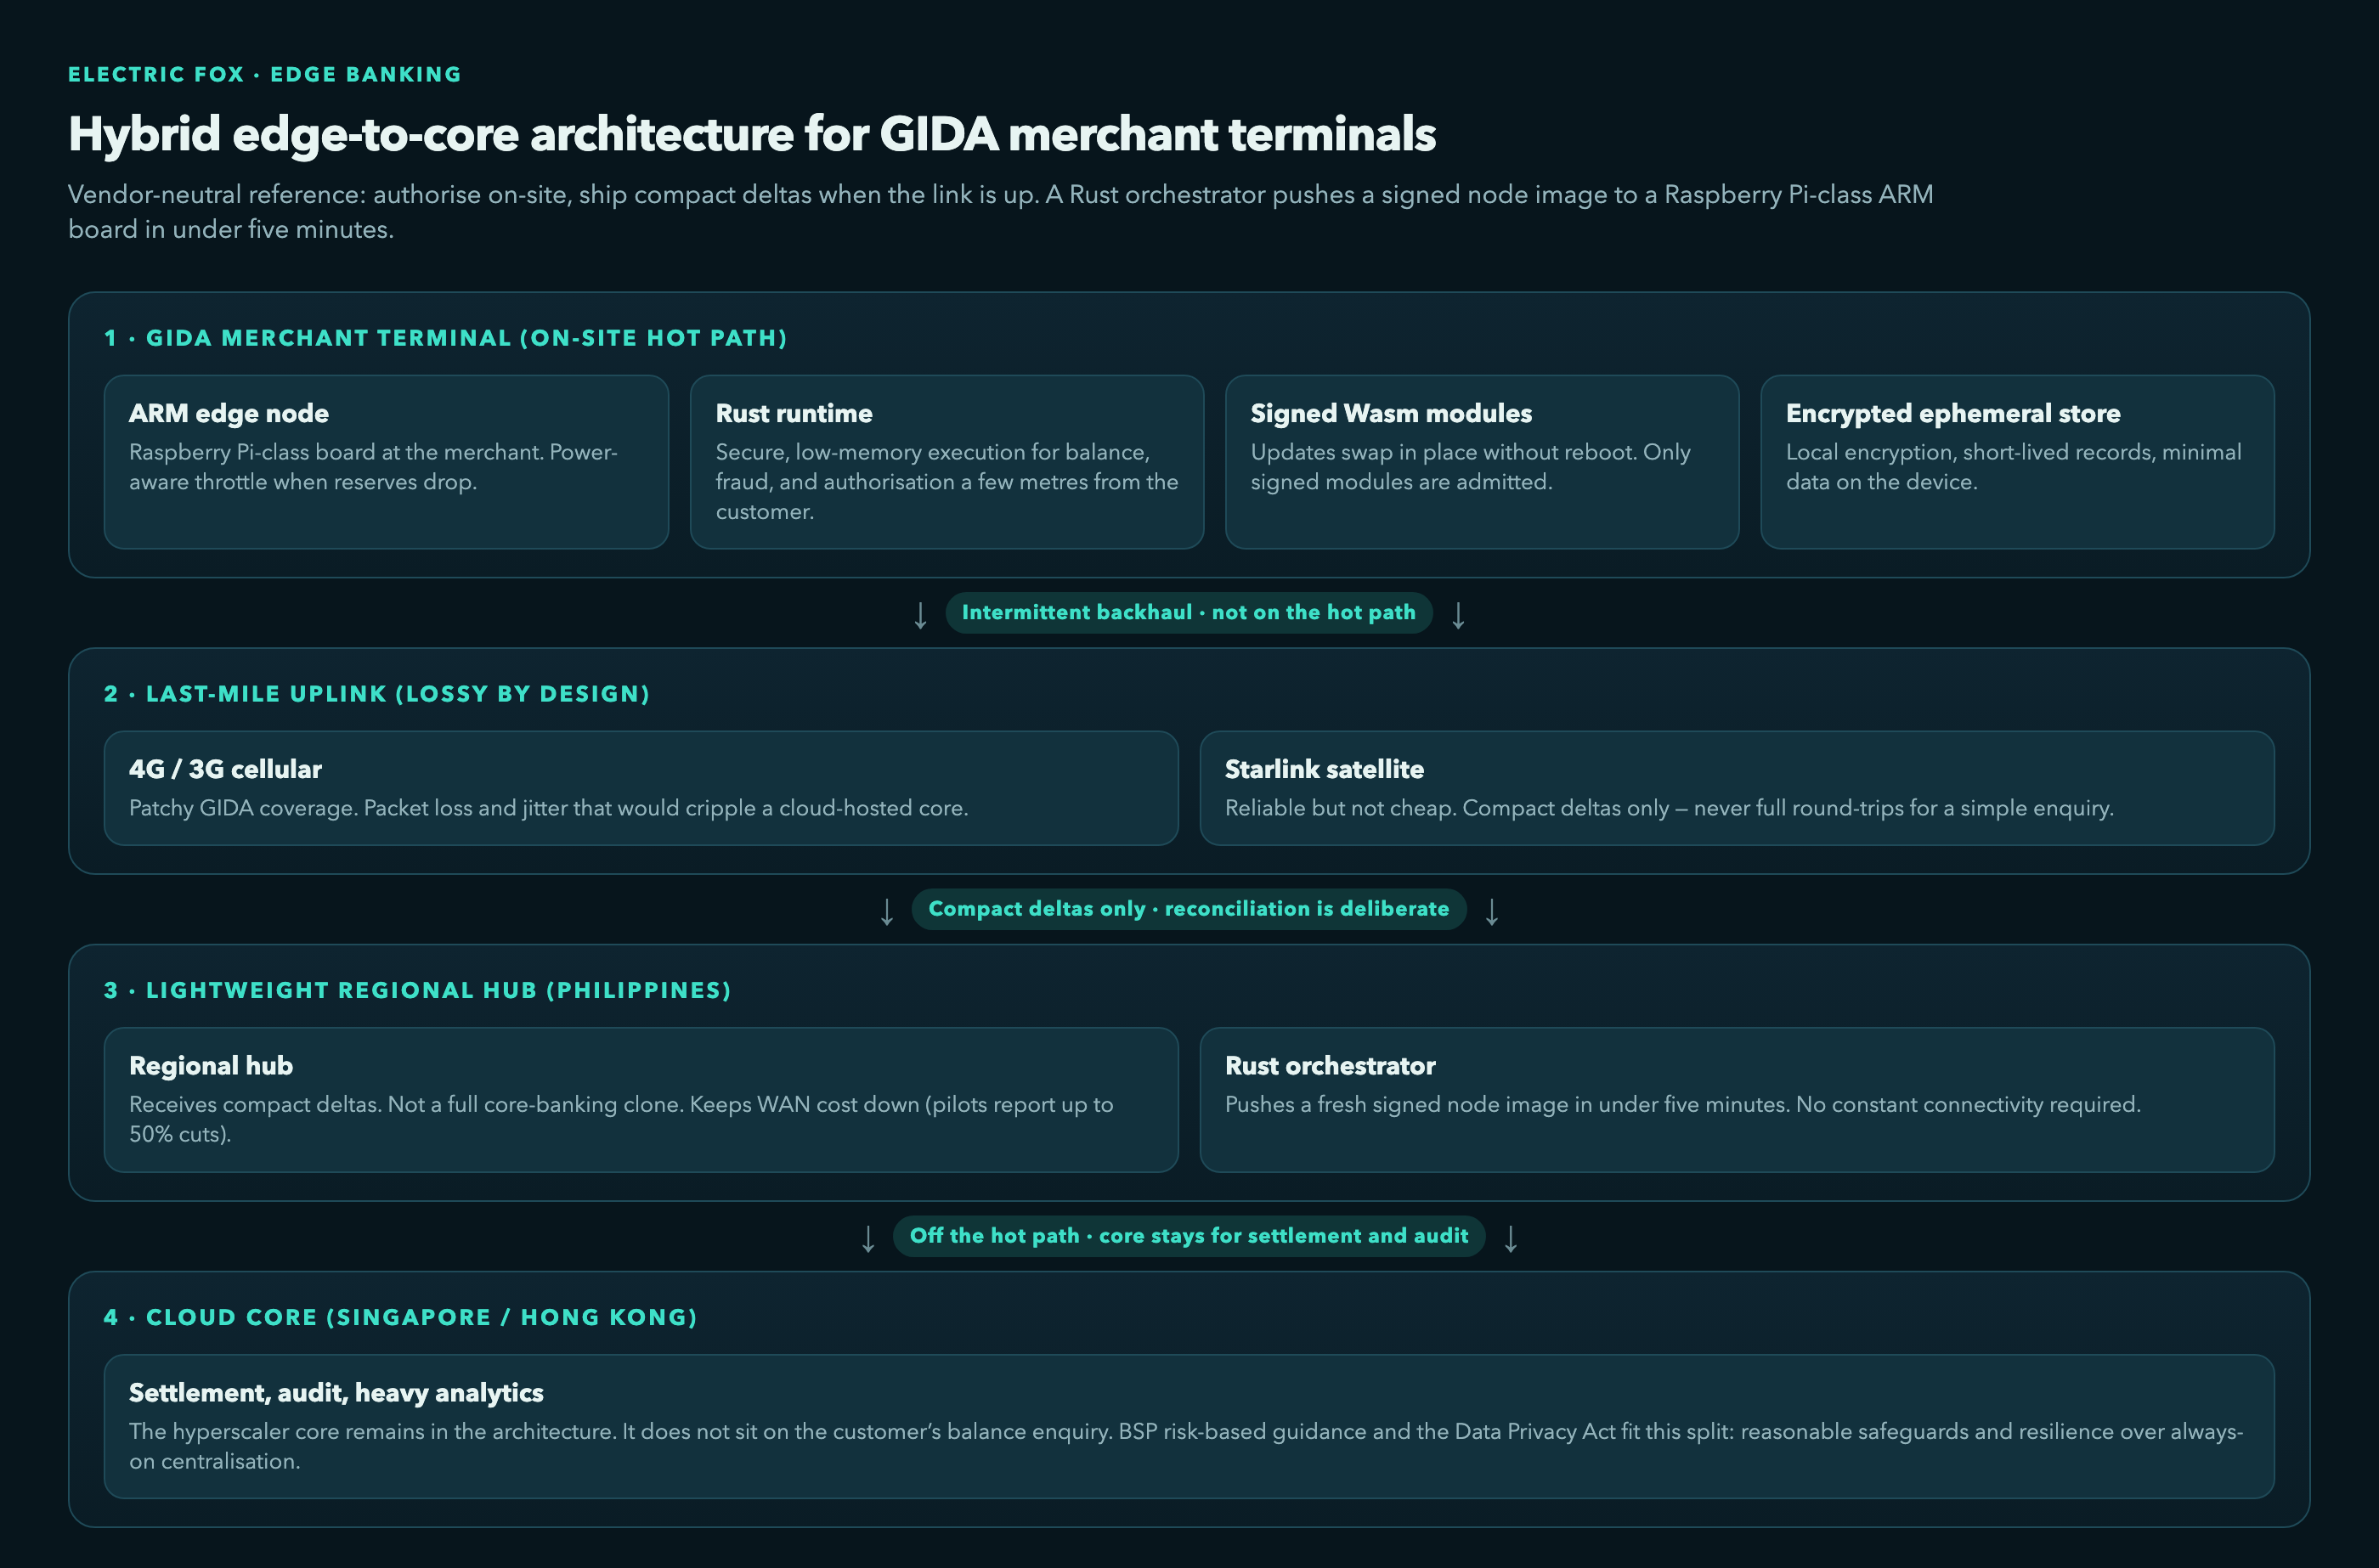Click the '1 · GIDA MERCHANT TERMINAL' section heading
2379x1568 pixels.
click(446, 338)
